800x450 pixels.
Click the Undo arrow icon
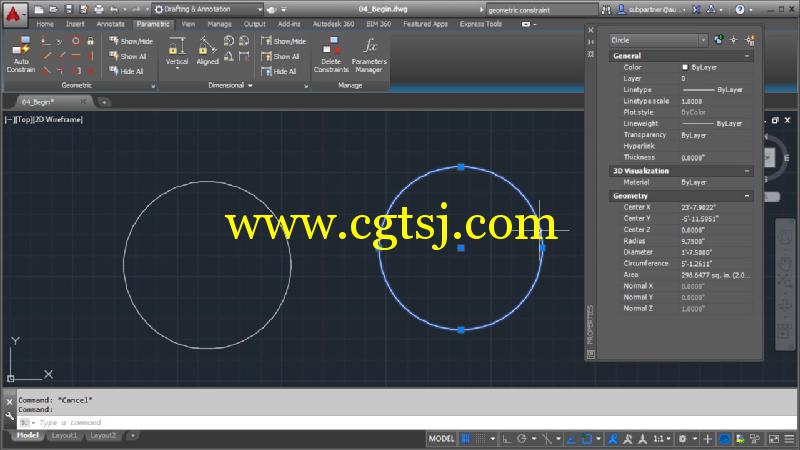[x=113, y=9]
